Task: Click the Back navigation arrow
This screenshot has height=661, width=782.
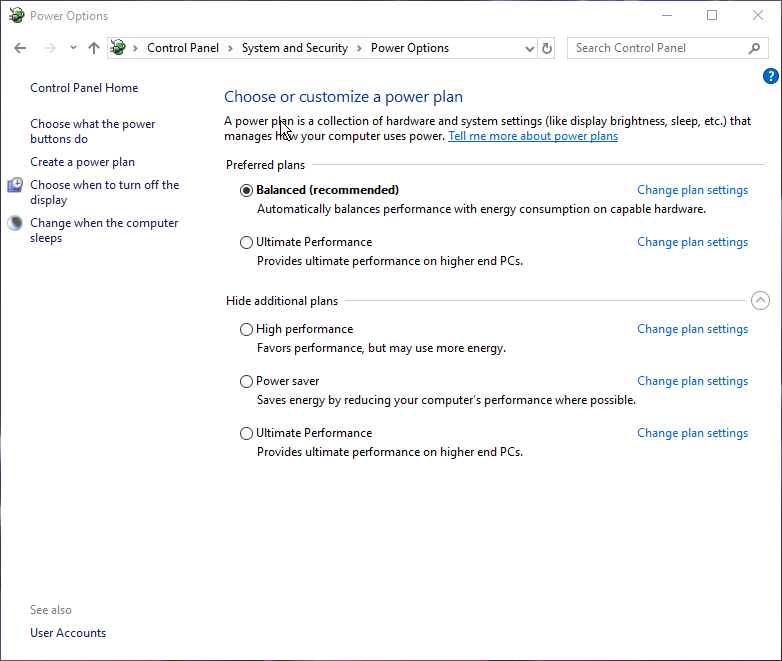Action: (20, 48)
